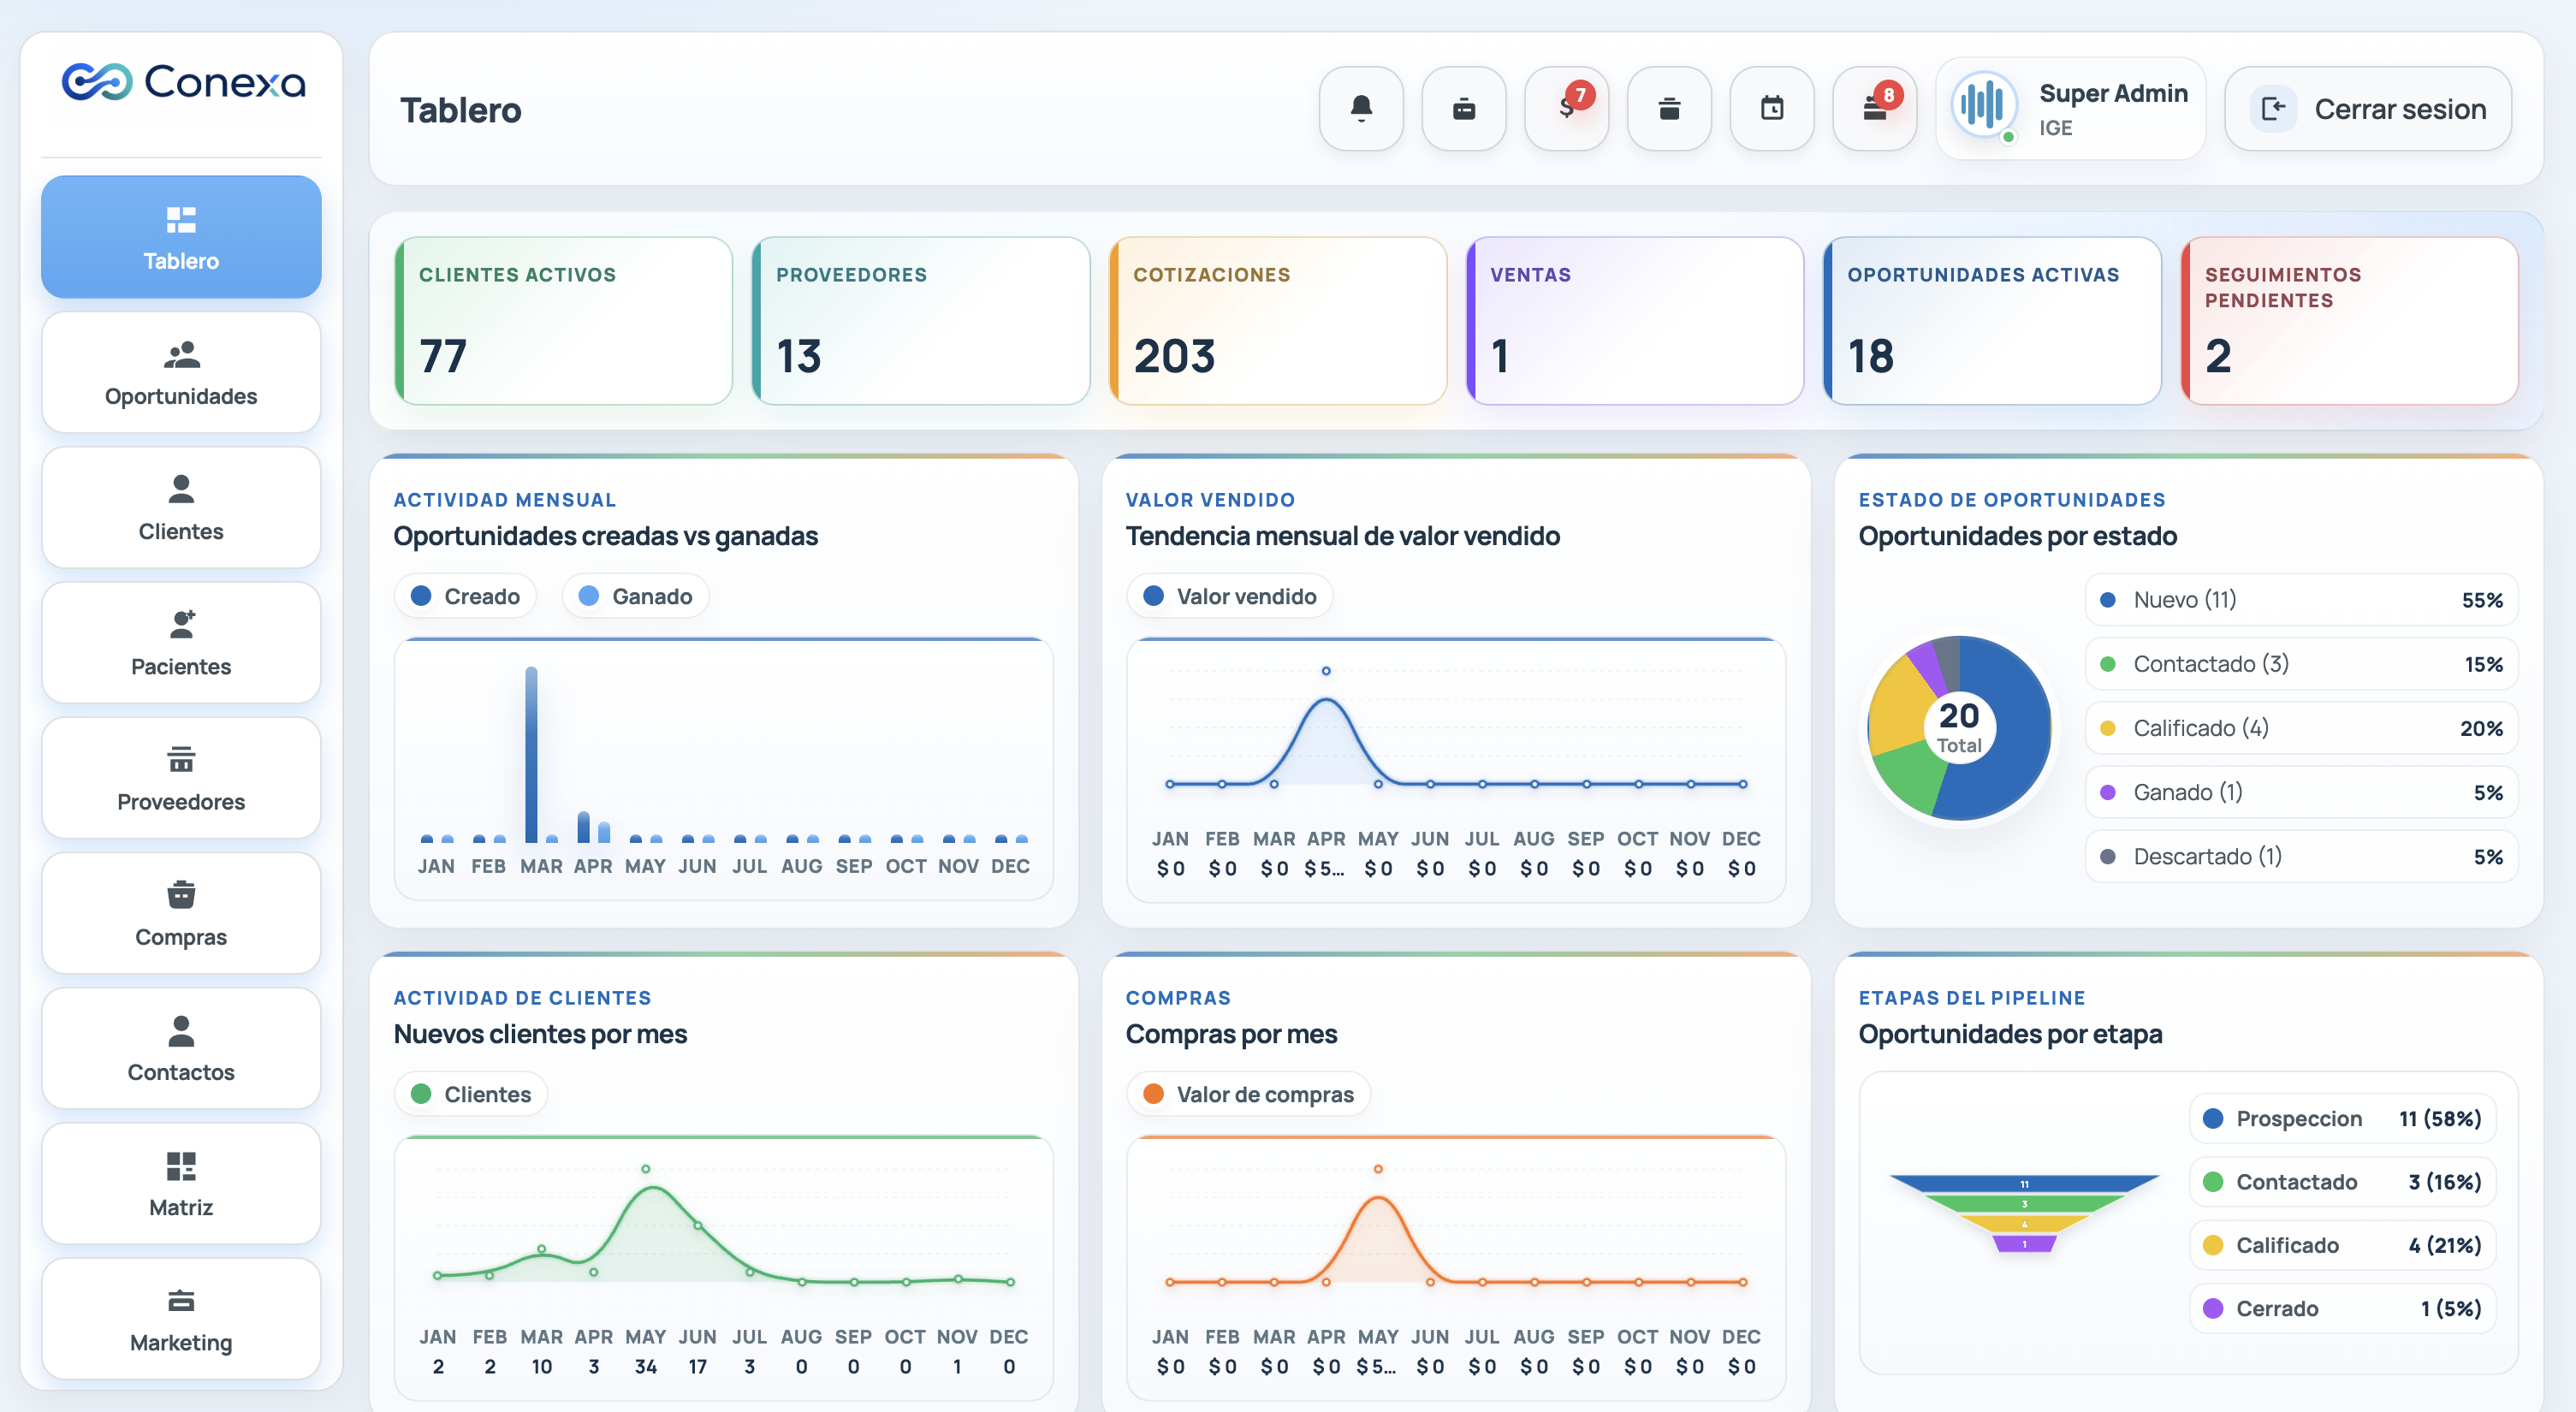Select the Ganado (1) 5% row
Image resolution: width=2576 pixels, height=1412 pixels.
coord(2301,792)
